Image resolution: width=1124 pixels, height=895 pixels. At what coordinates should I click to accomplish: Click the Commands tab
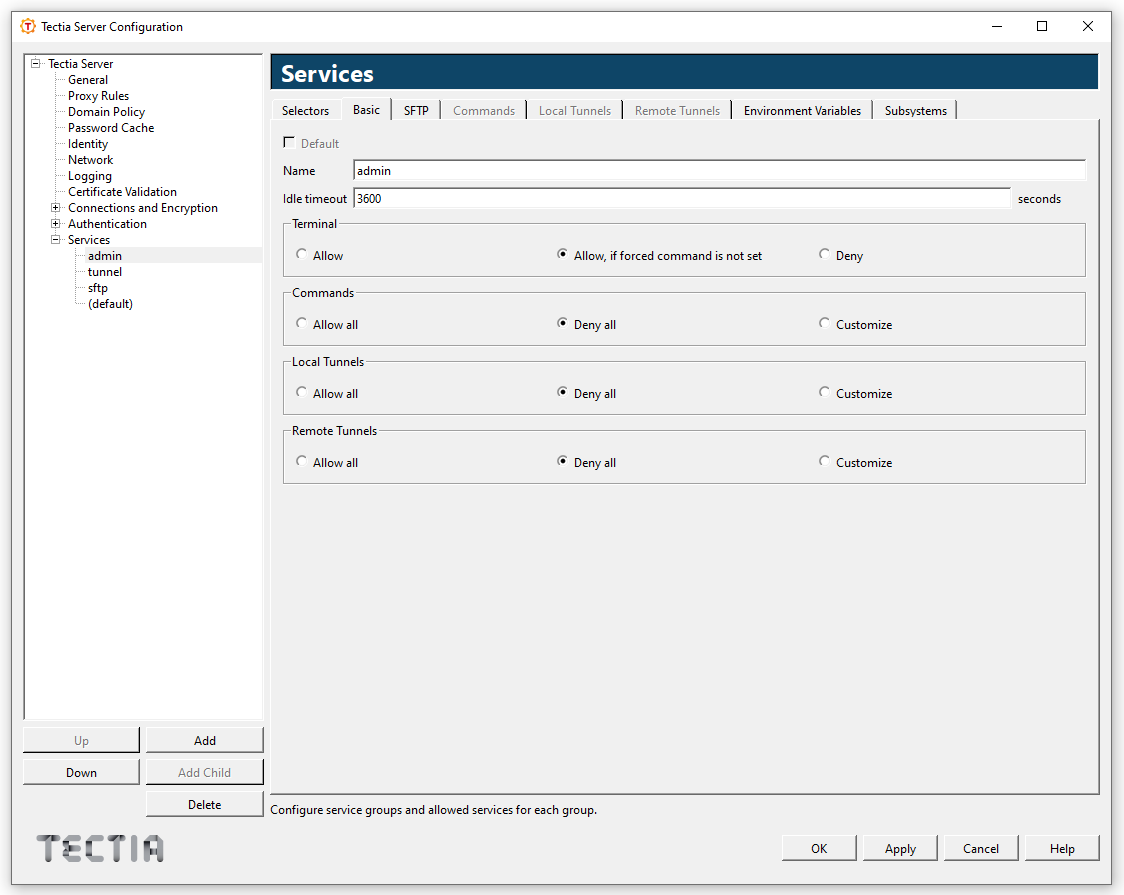(484, 110)
